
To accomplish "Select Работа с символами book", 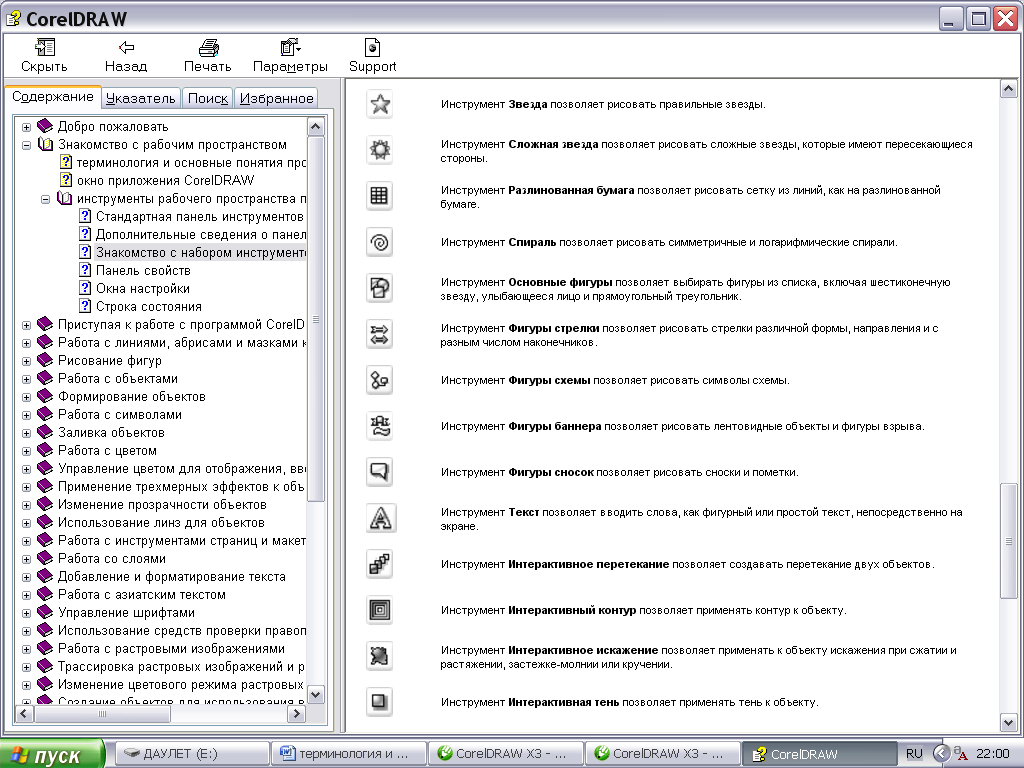I will [120, 415].
